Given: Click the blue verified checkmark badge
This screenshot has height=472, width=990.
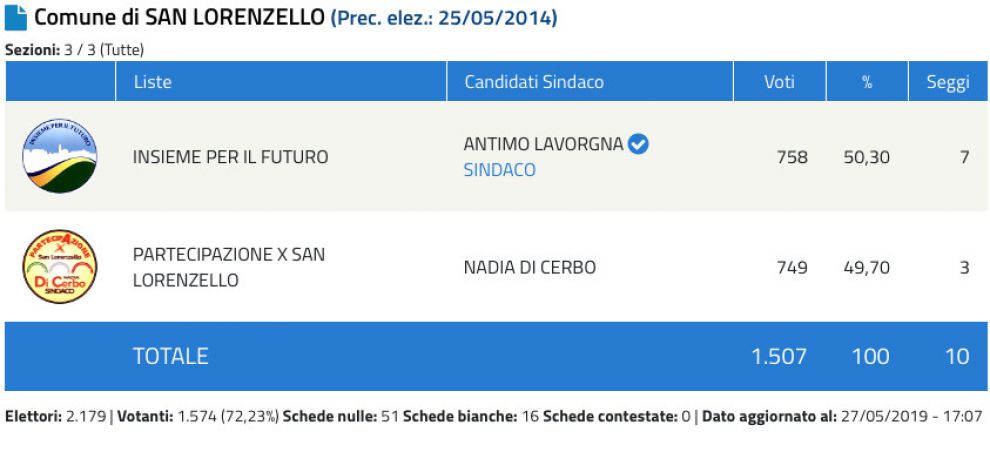Looking at the screenshot, I should point(639,144).
